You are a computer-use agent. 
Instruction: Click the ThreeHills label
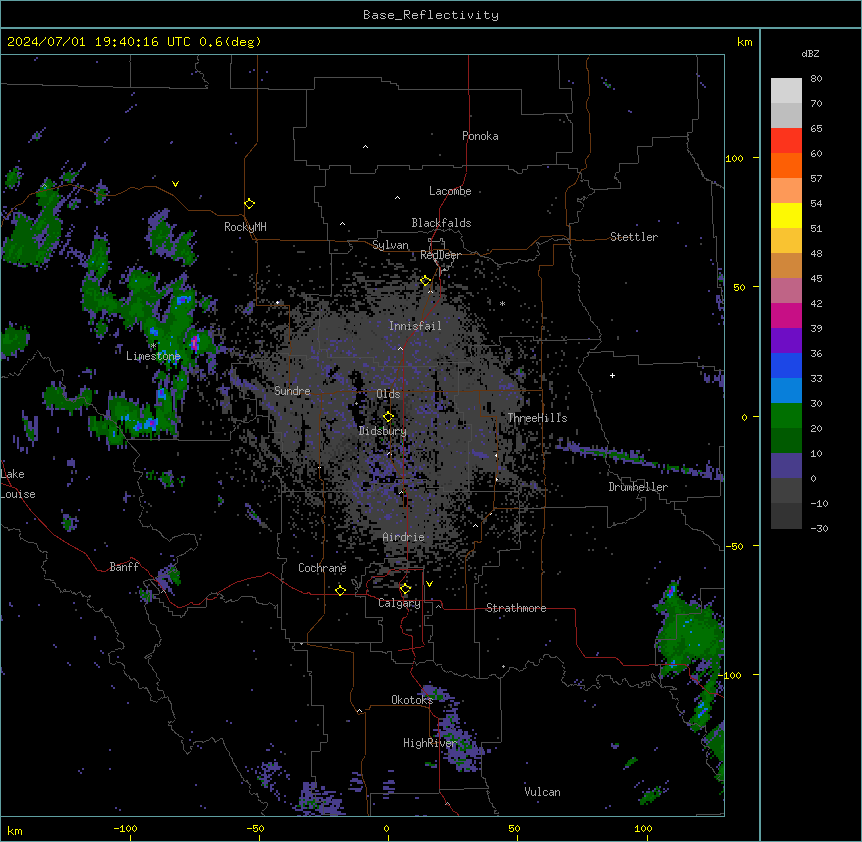click(537, 418)
